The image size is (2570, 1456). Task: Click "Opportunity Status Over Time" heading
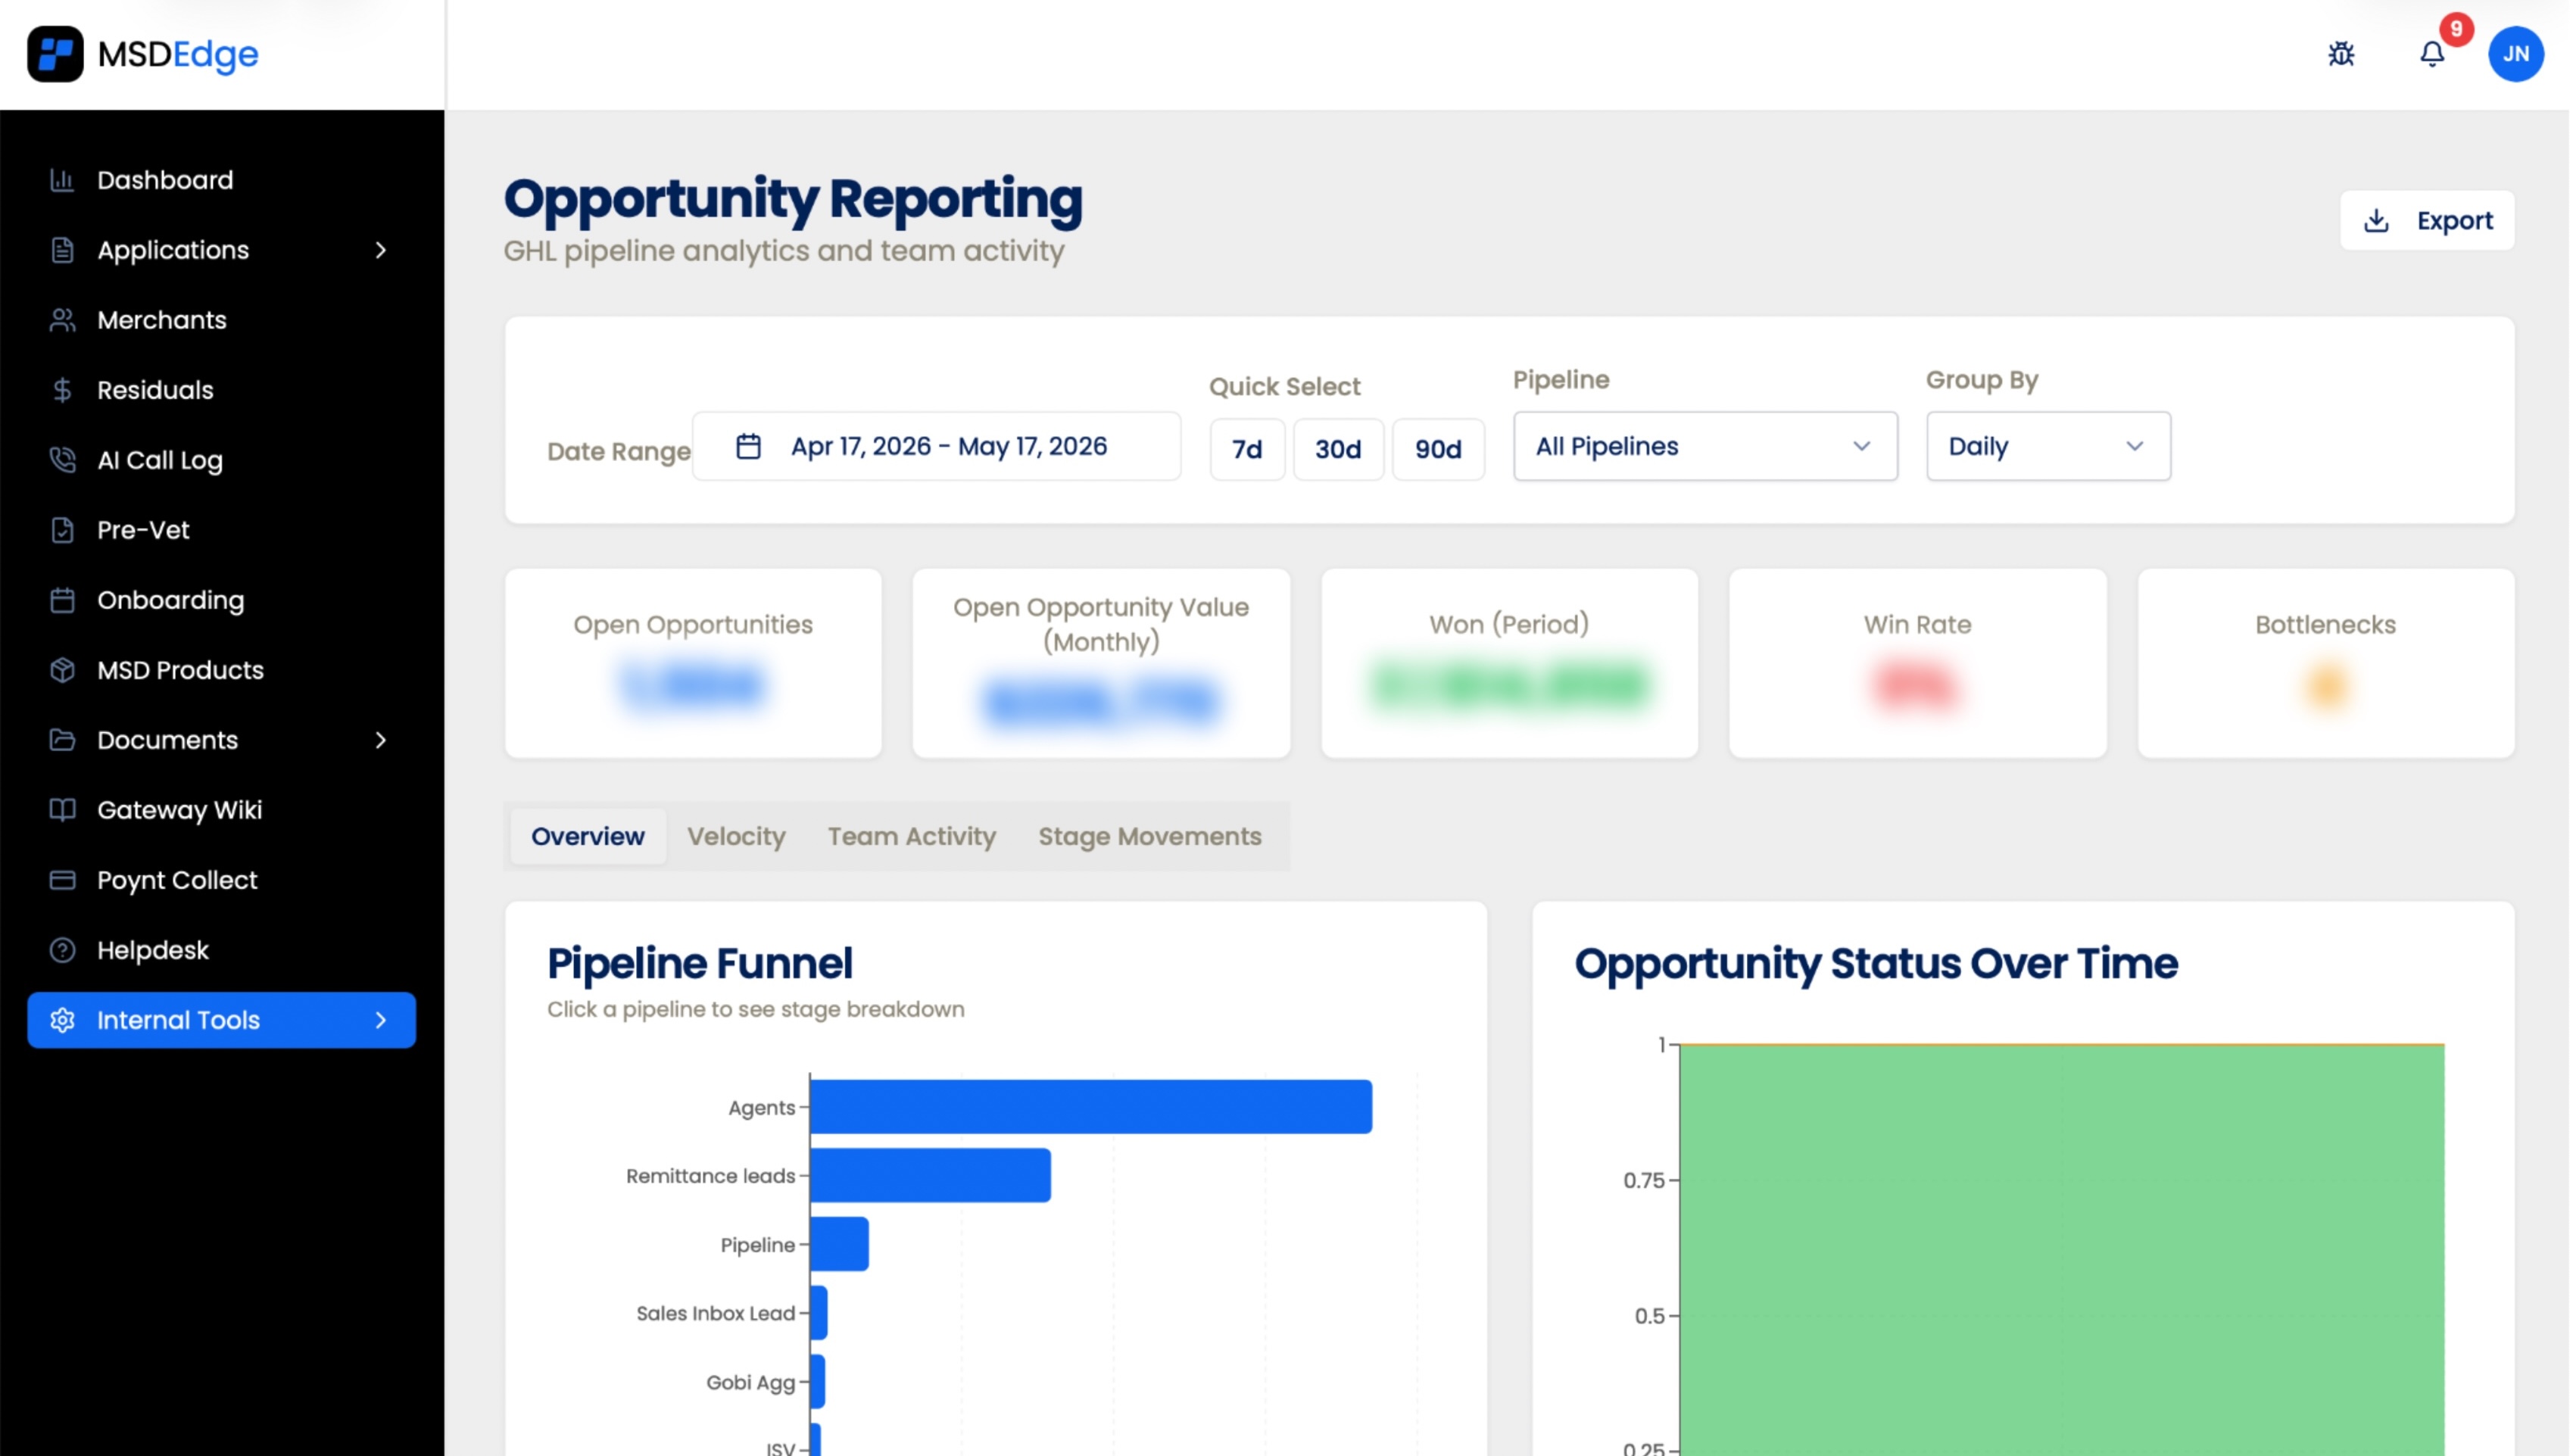[x=1876, y=964]
